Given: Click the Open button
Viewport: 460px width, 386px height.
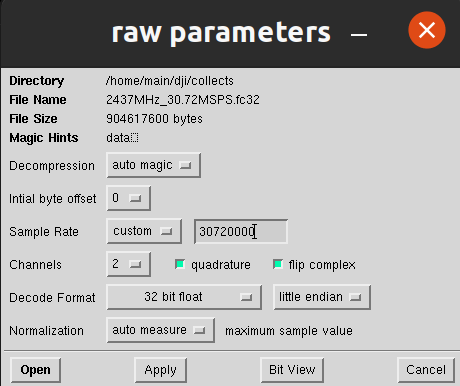Looking at the screenshot, I should pyautogui.click(x=35, y=370).
